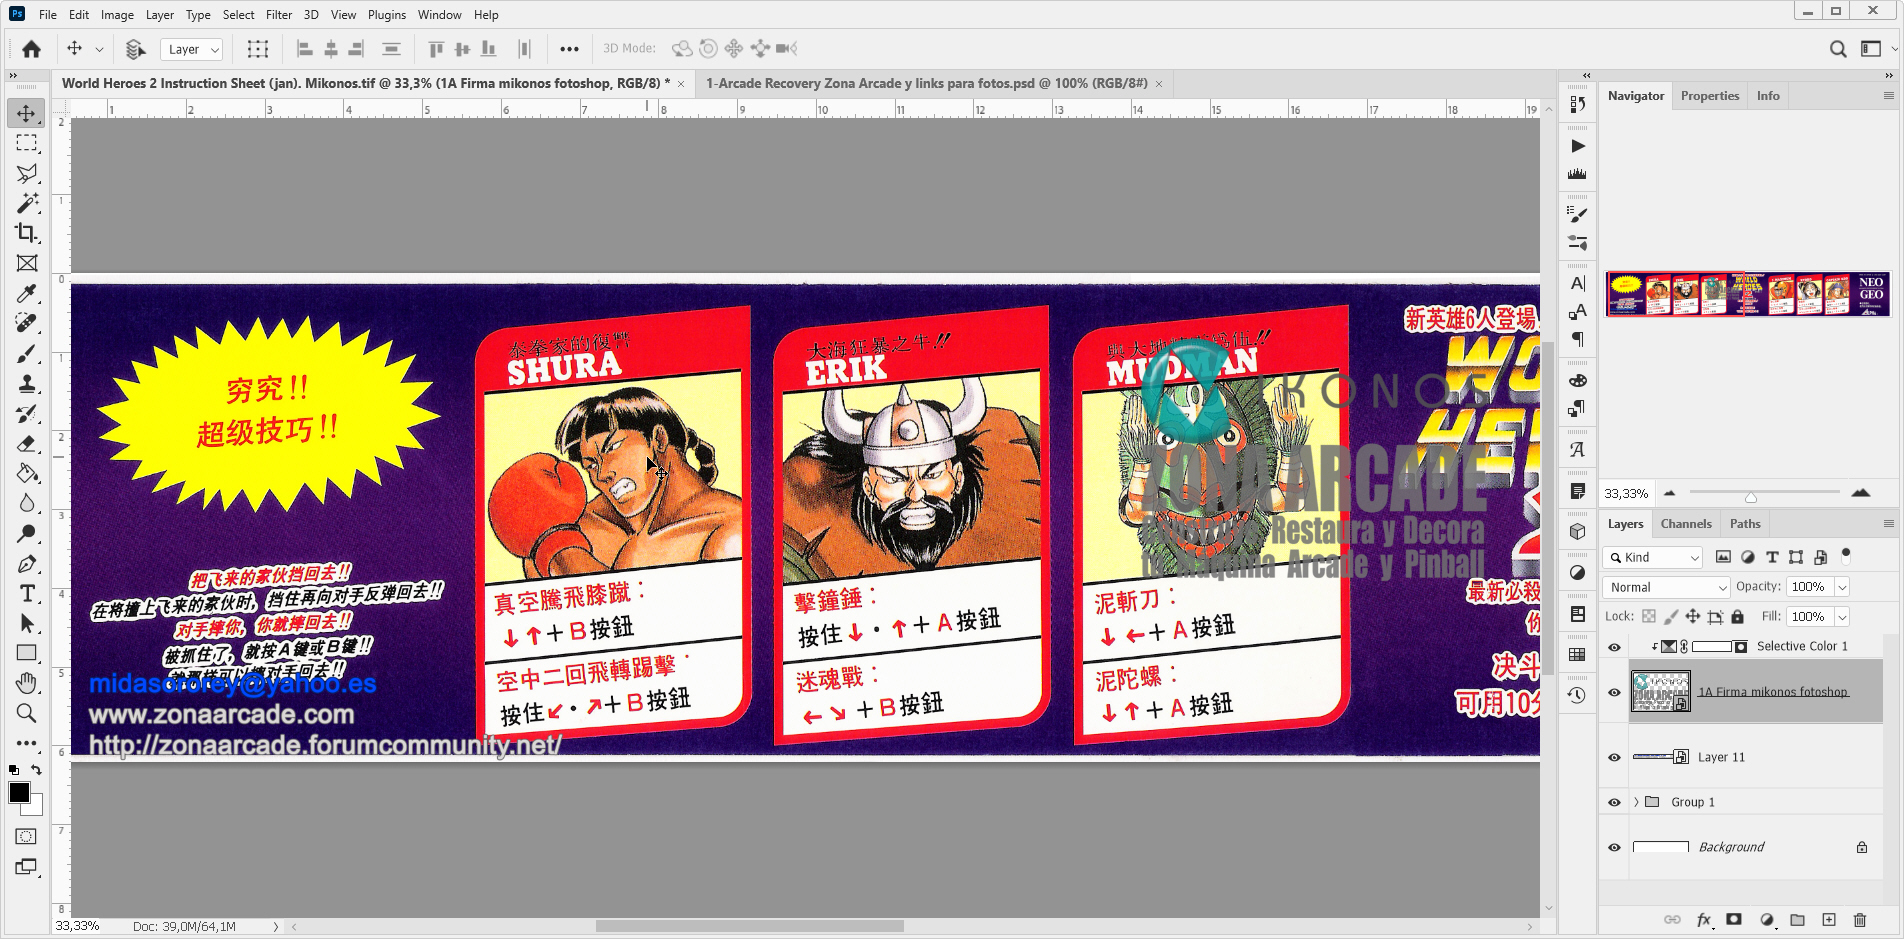1904x939 pixels.
Task: Click the lock transparent pixels icon
Action: click(x=1651, y=617)
